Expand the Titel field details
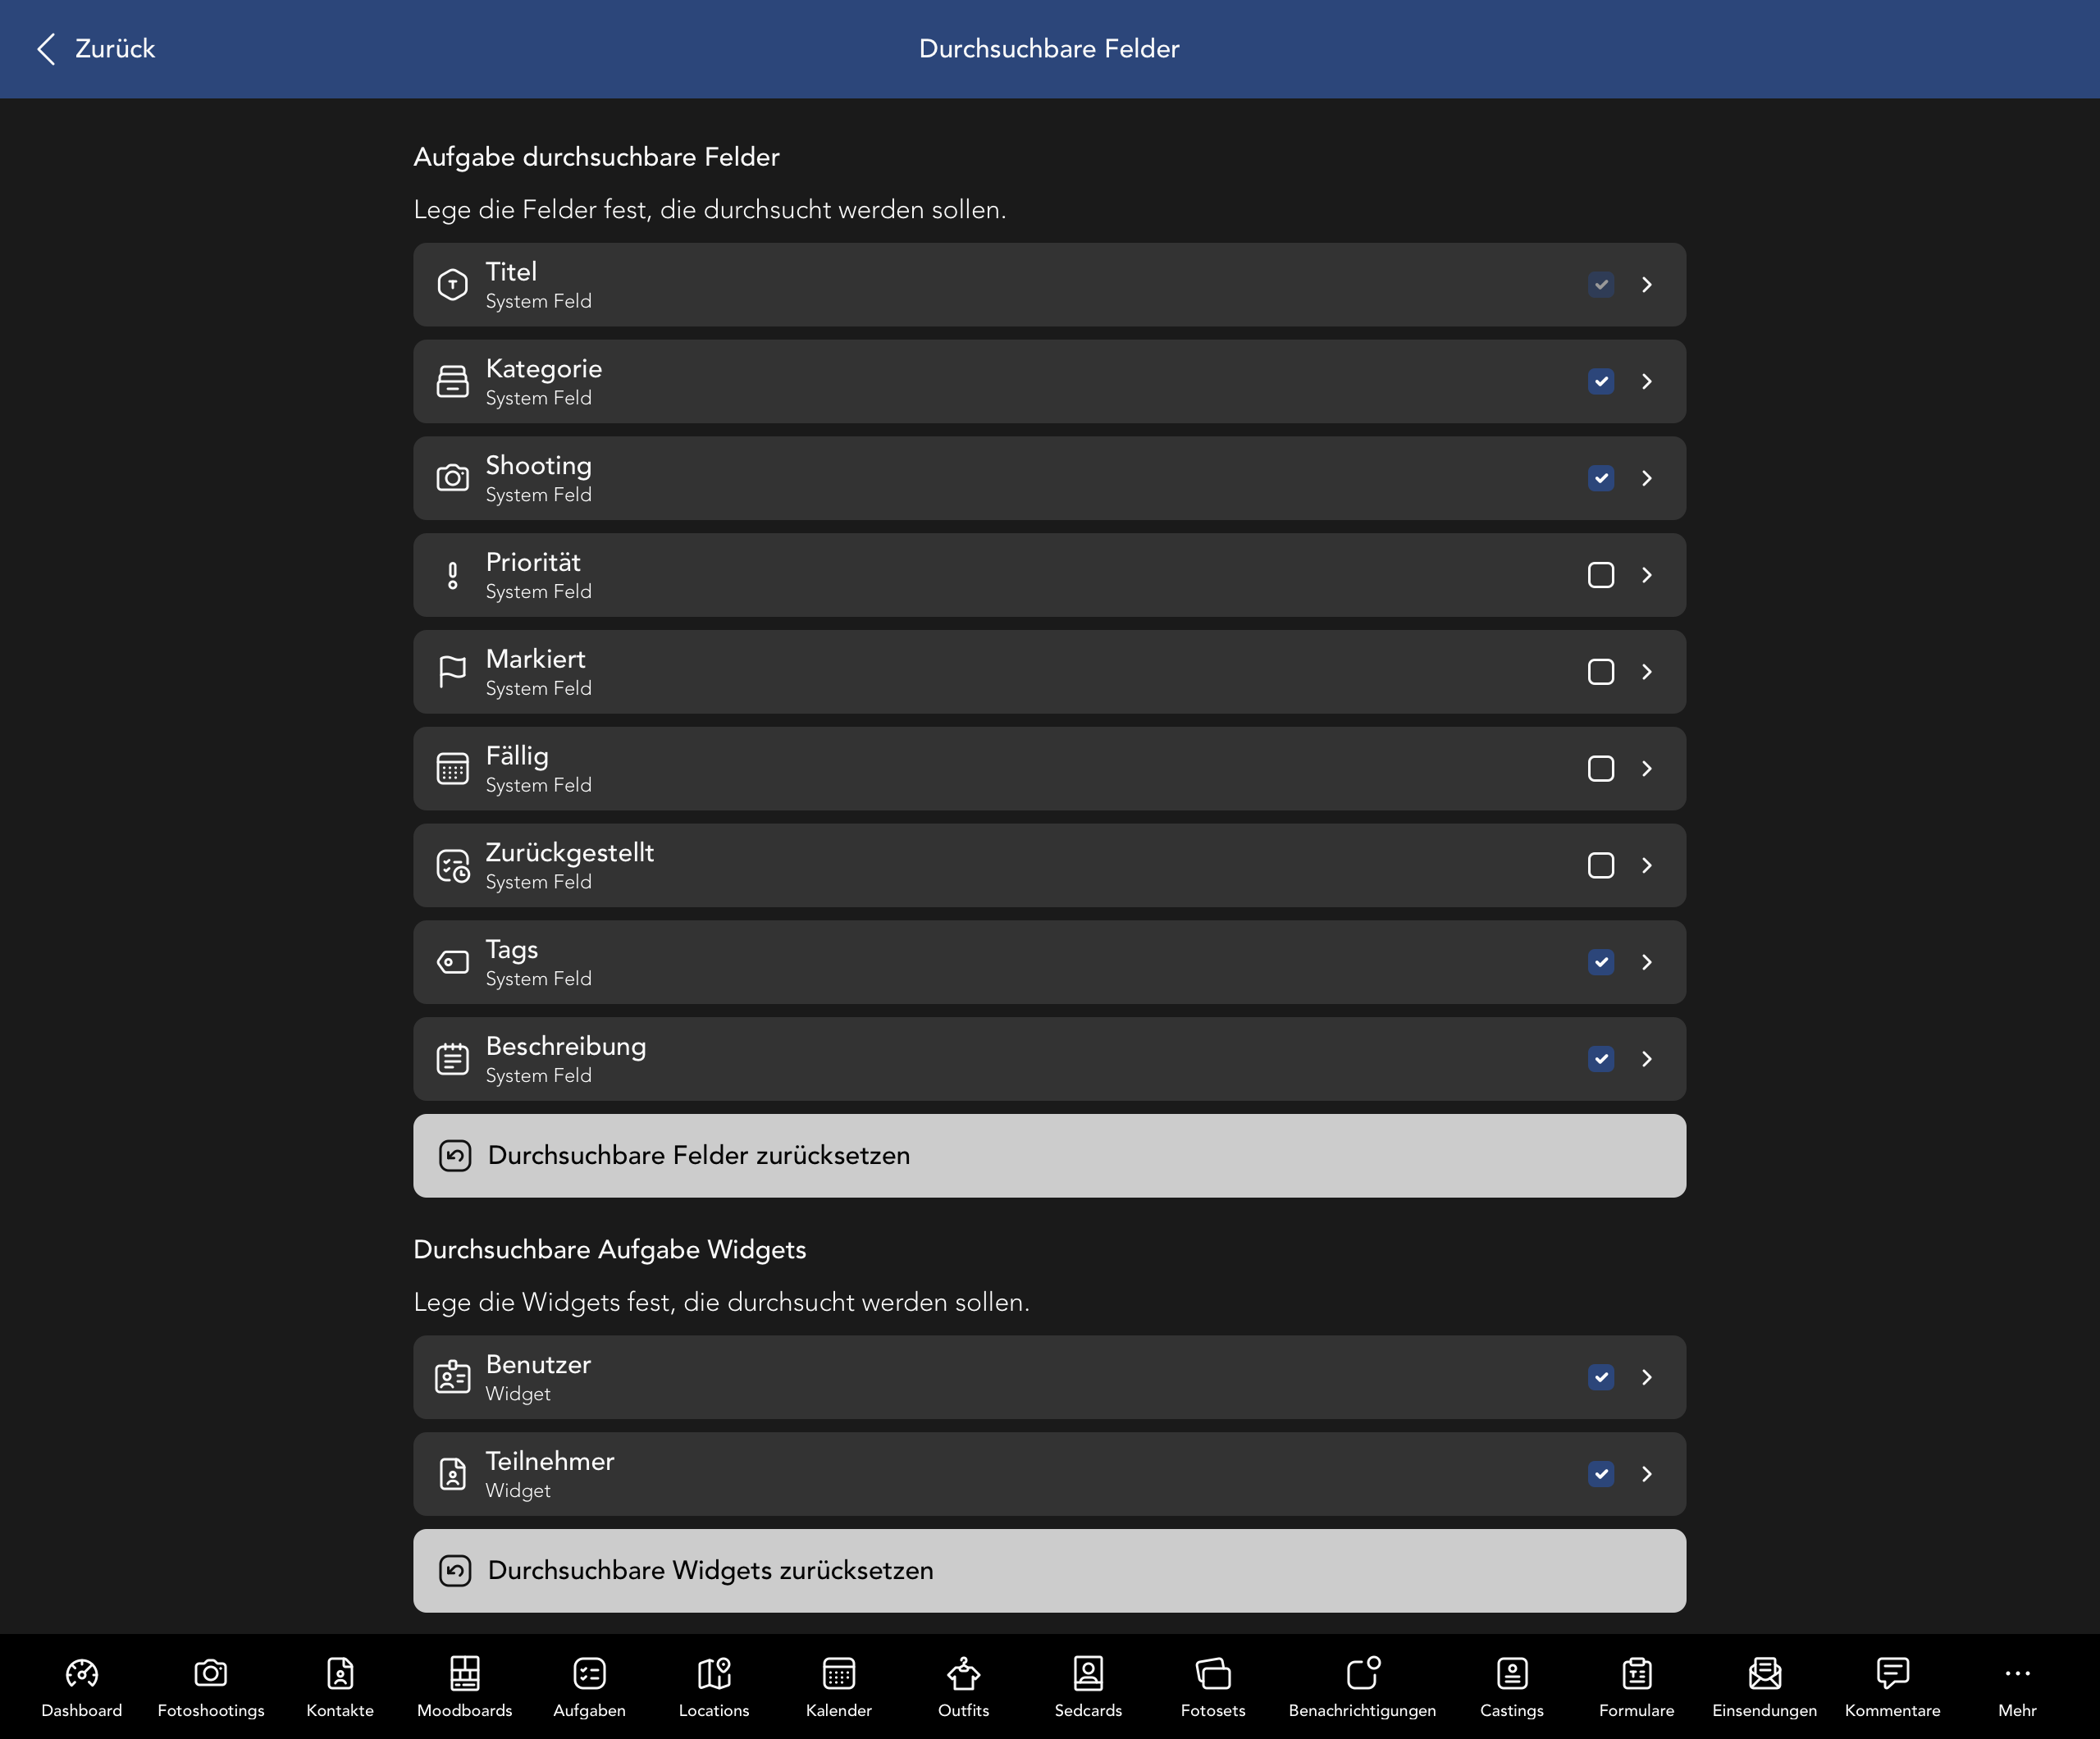The image size is (2100, 1739). [x=1647, y=285]
